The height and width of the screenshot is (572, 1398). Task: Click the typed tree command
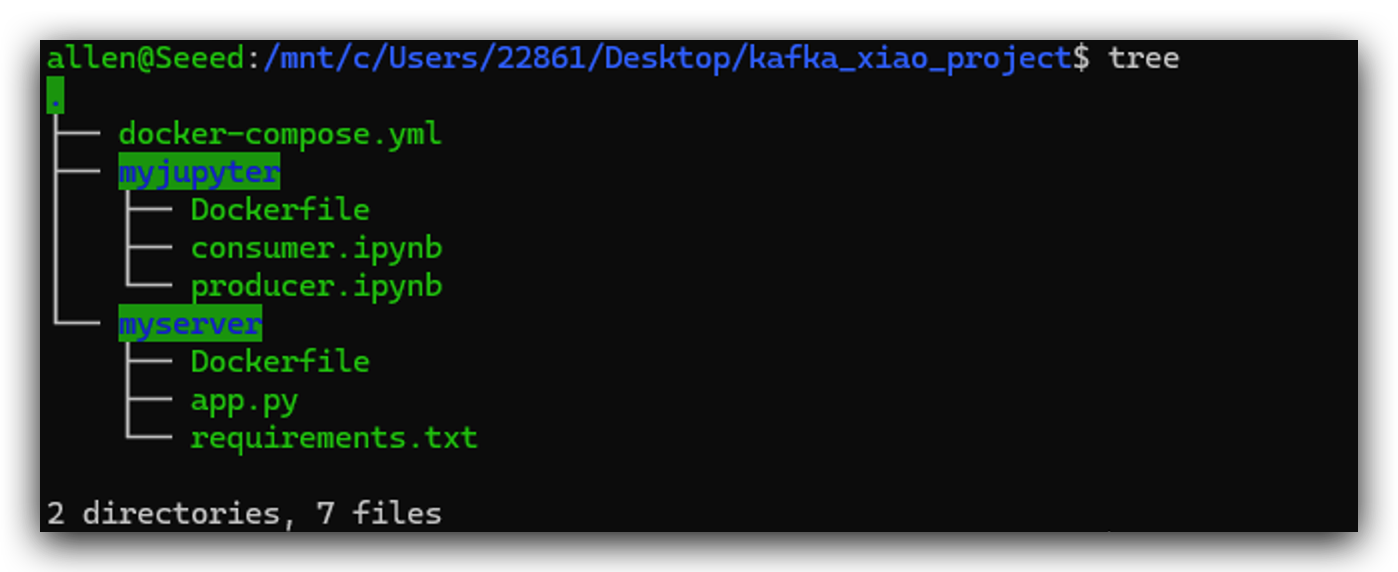click(1143, 58)
